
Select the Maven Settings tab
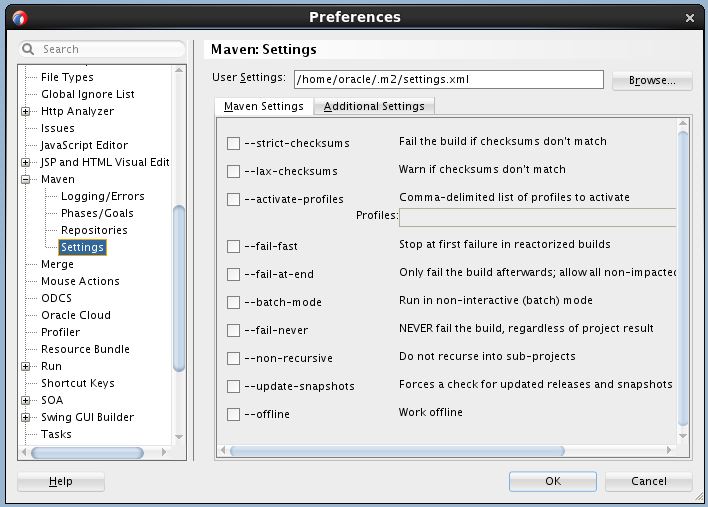click(263, 106)
